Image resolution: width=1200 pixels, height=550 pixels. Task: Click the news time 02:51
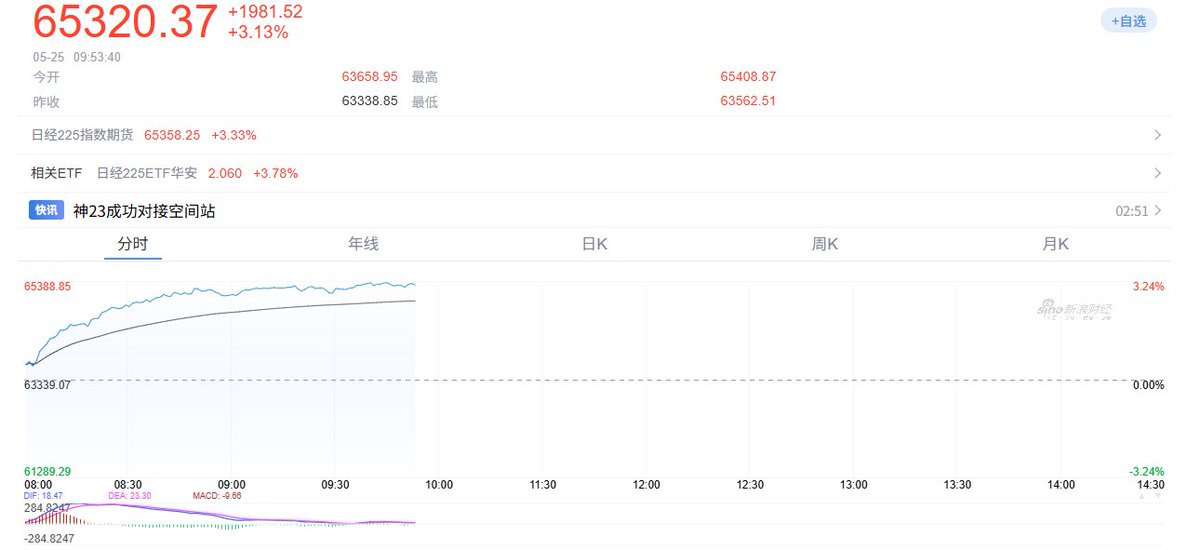coord(1132,211)
